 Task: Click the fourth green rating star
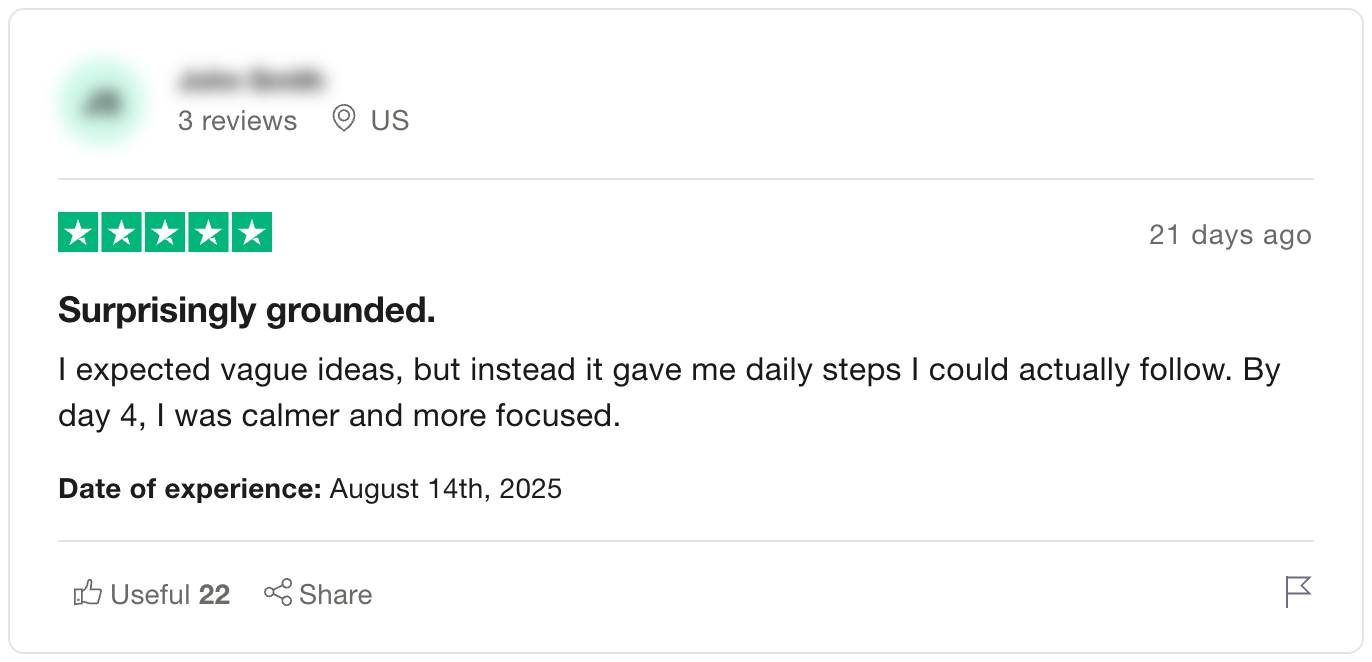coord(208,233)
